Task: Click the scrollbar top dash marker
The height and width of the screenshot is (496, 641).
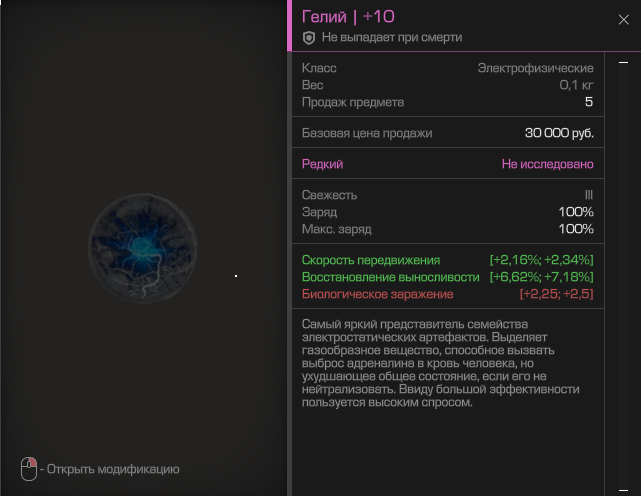Action: click(x=623, y=63)
